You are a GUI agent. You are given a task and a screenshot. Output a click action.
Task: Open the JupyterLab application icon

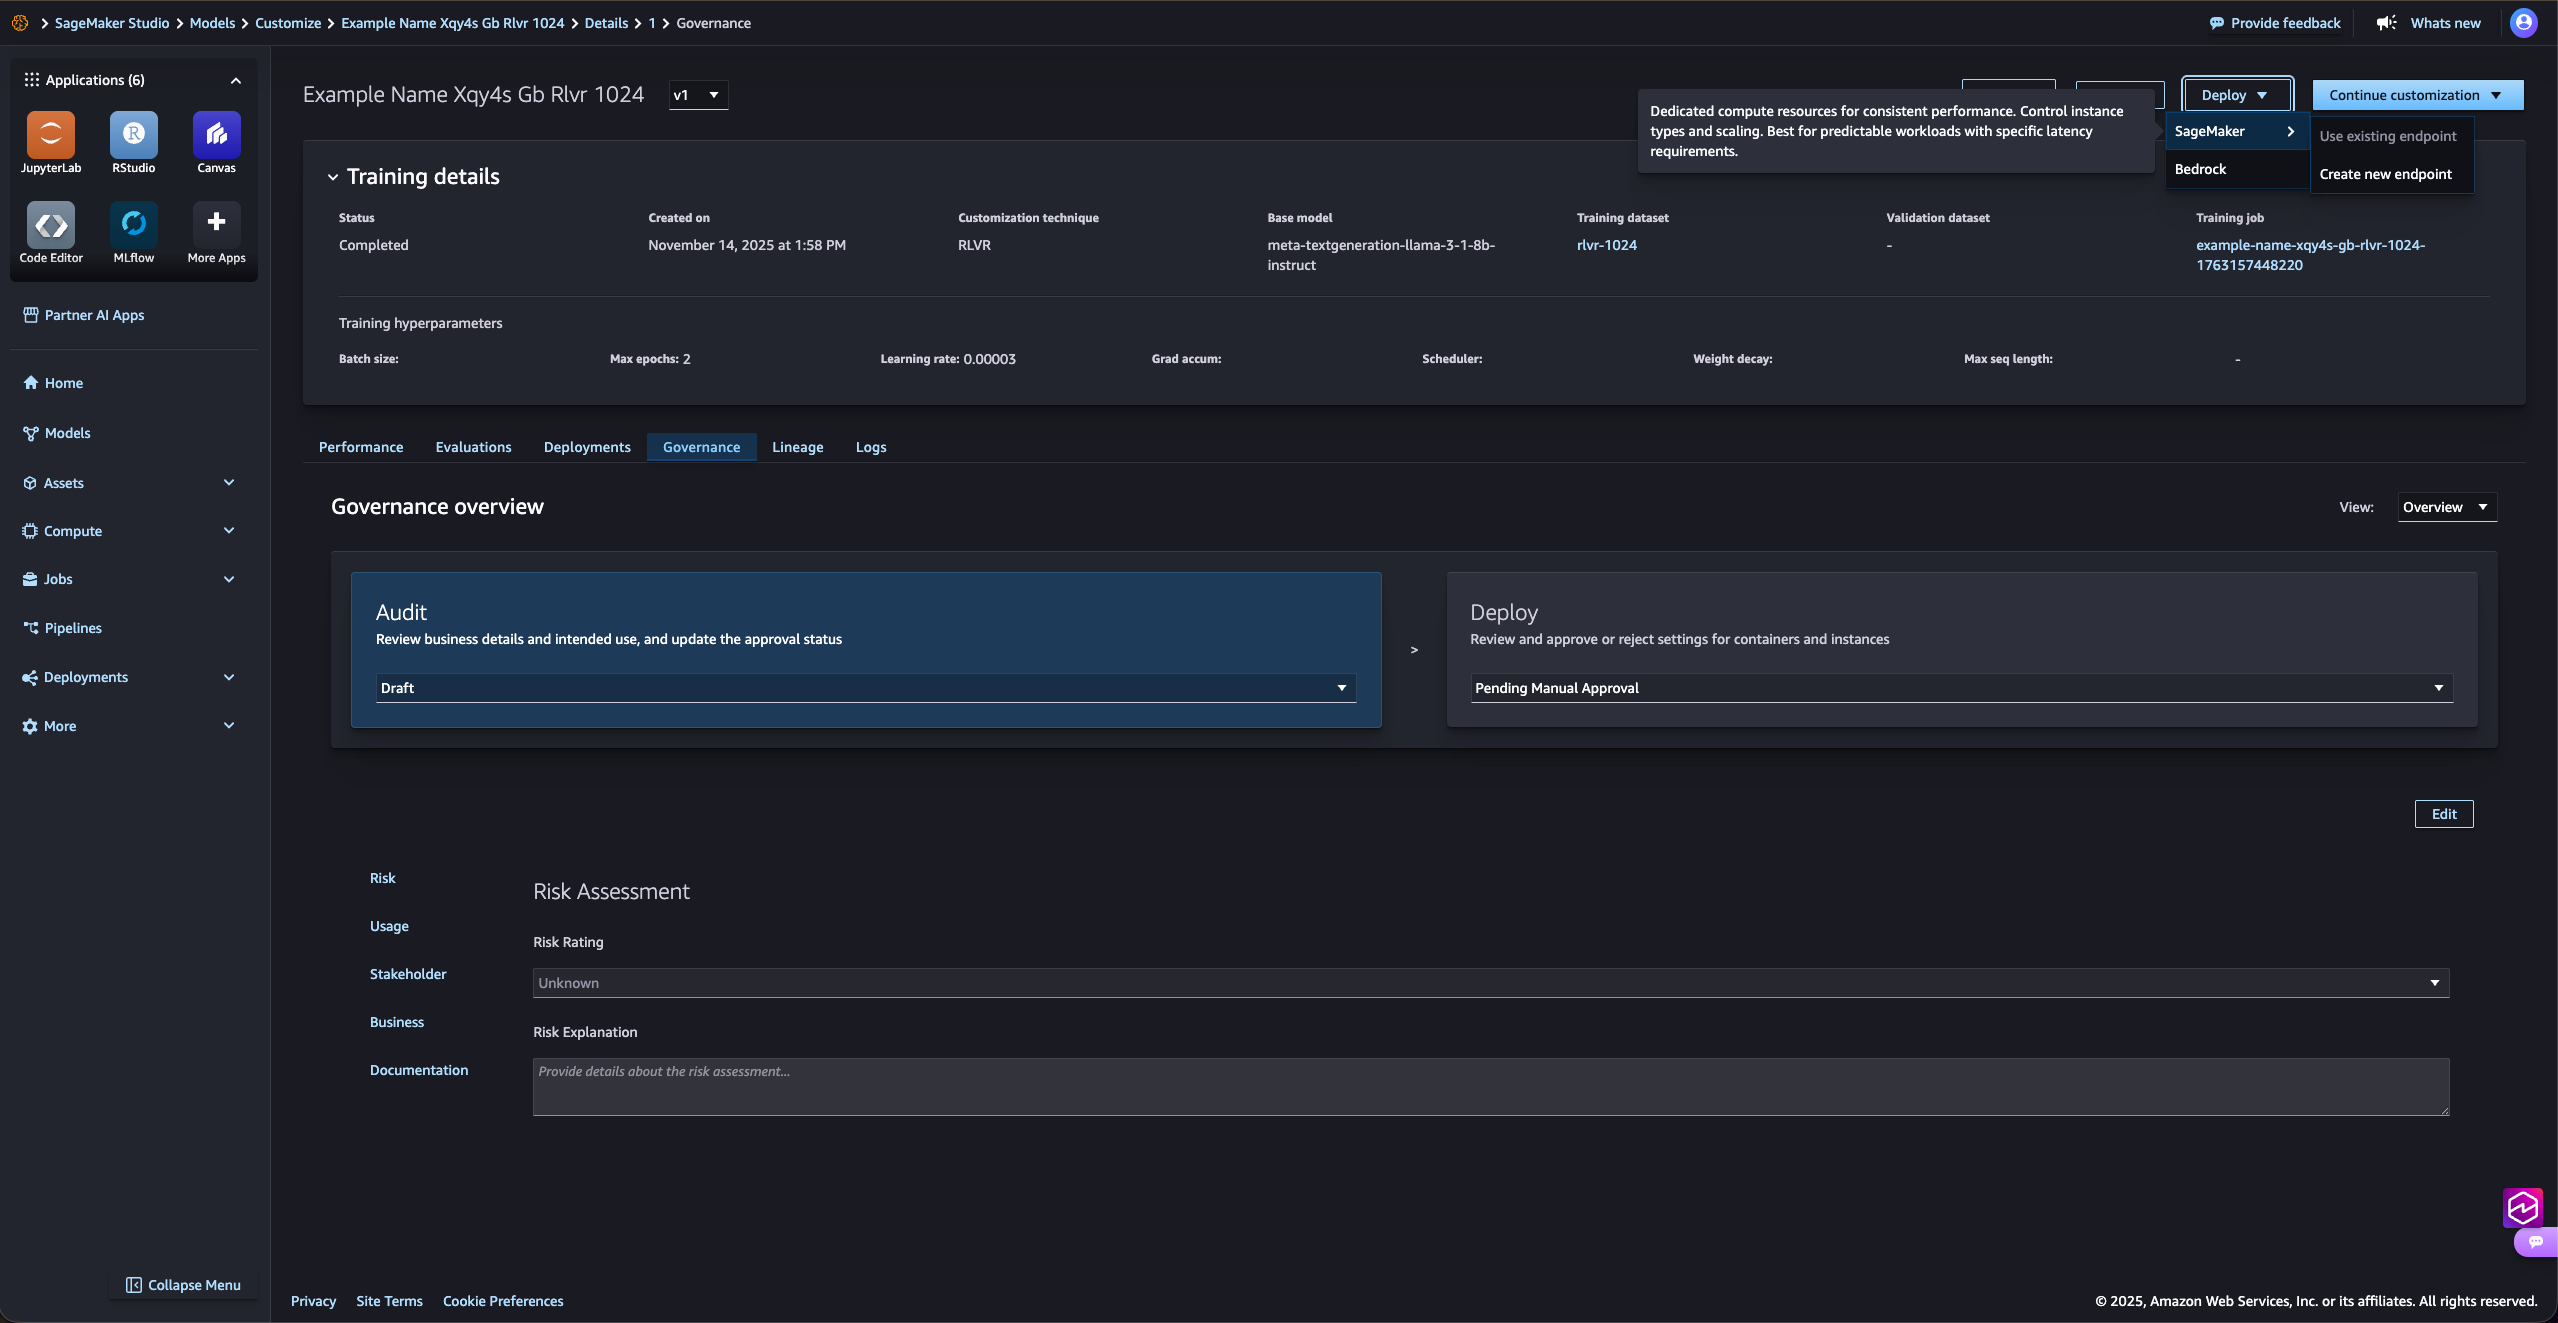pos(51,135)
